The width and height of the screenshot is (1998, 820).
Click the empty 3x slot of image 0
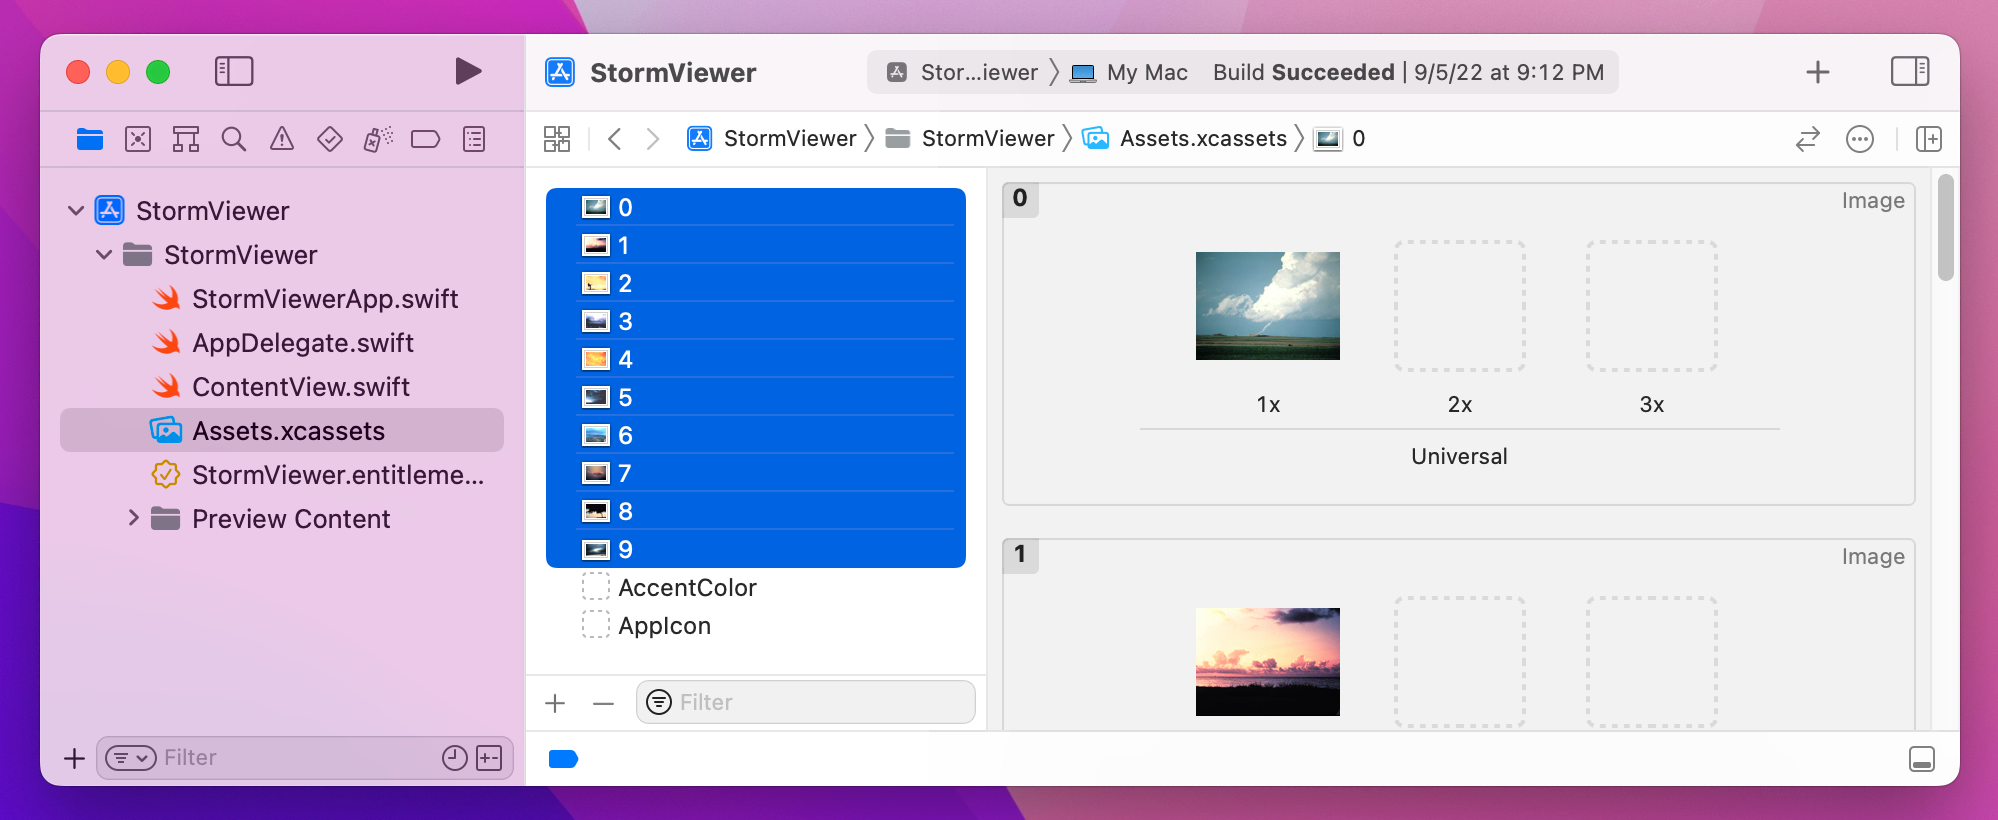(1652, 306)
